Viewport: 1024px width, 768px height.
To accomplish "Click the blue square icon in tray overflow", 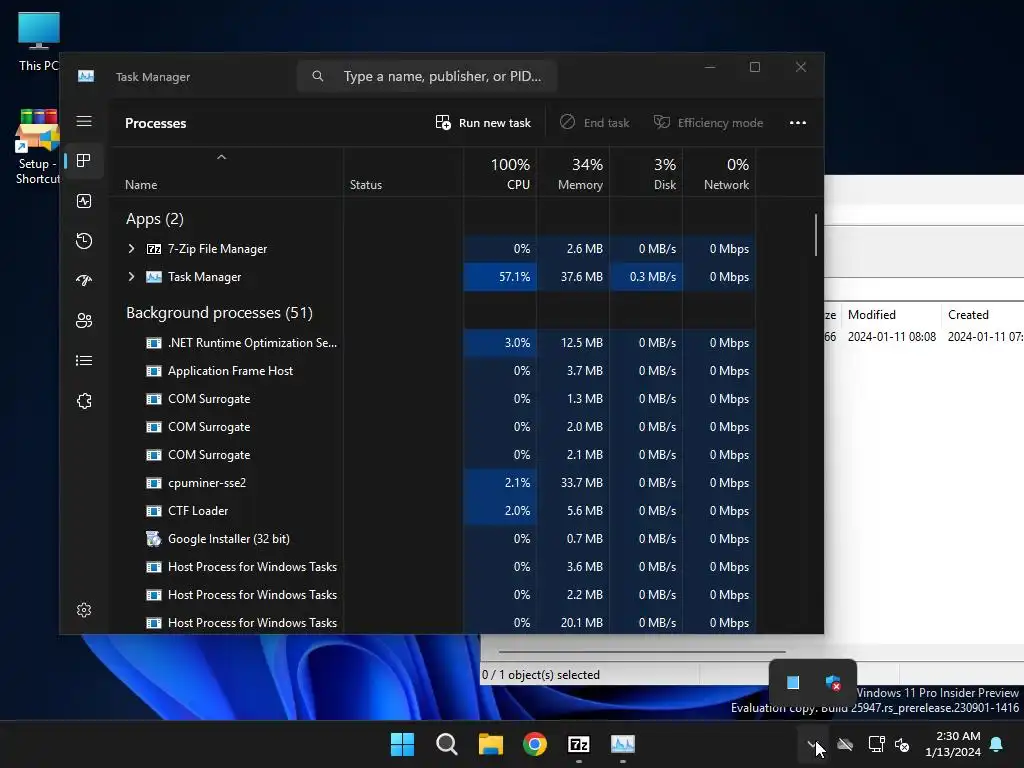I will tap(793, 683).
